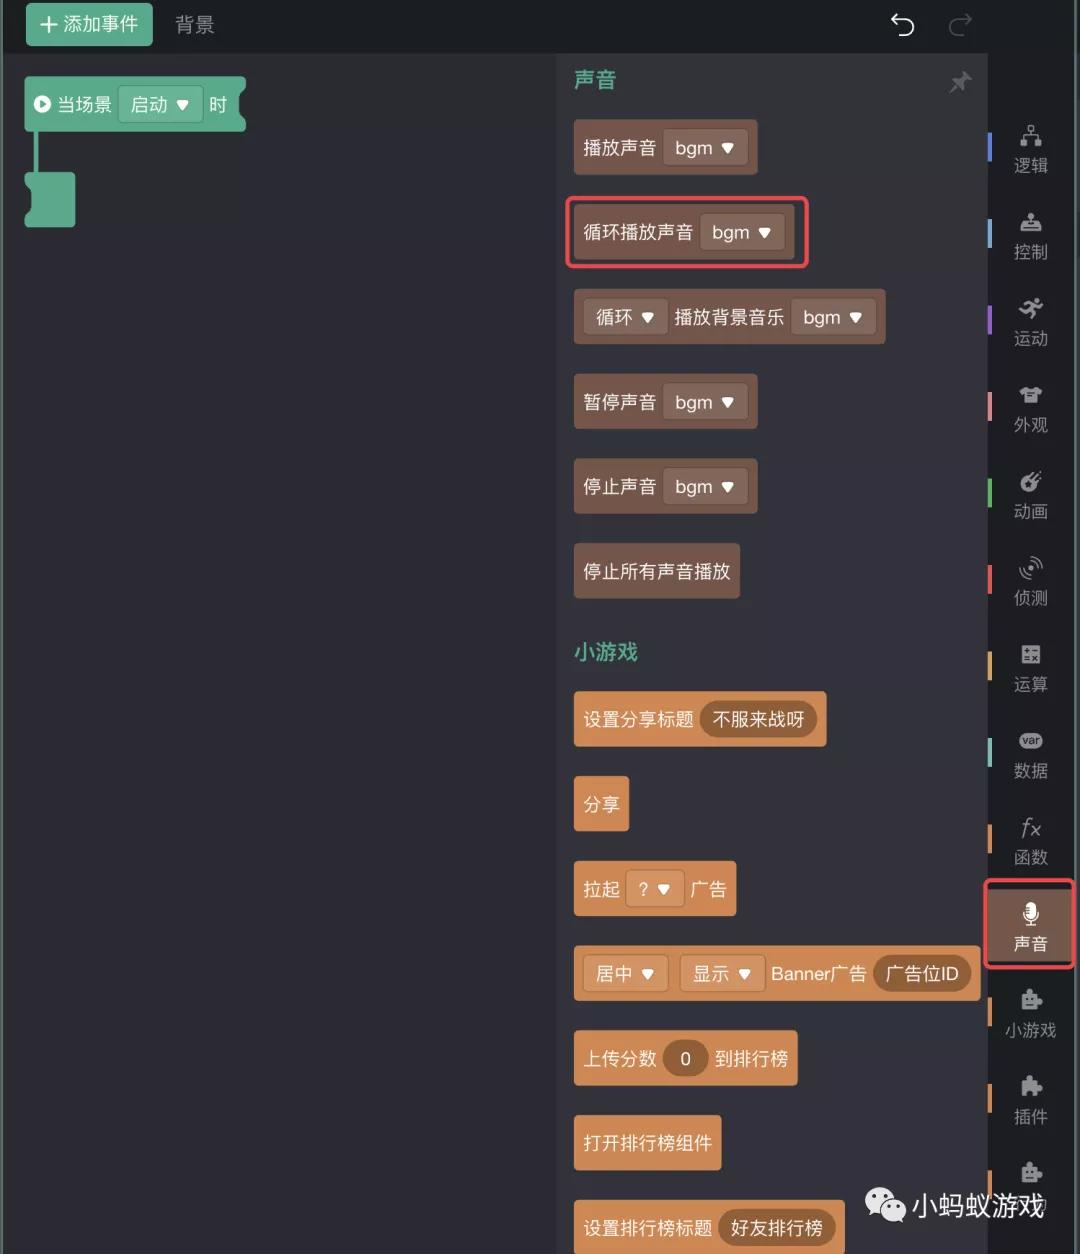
Task: Select the 插件 (Plugin) category icon
Action: (x=1030, y=1100)
